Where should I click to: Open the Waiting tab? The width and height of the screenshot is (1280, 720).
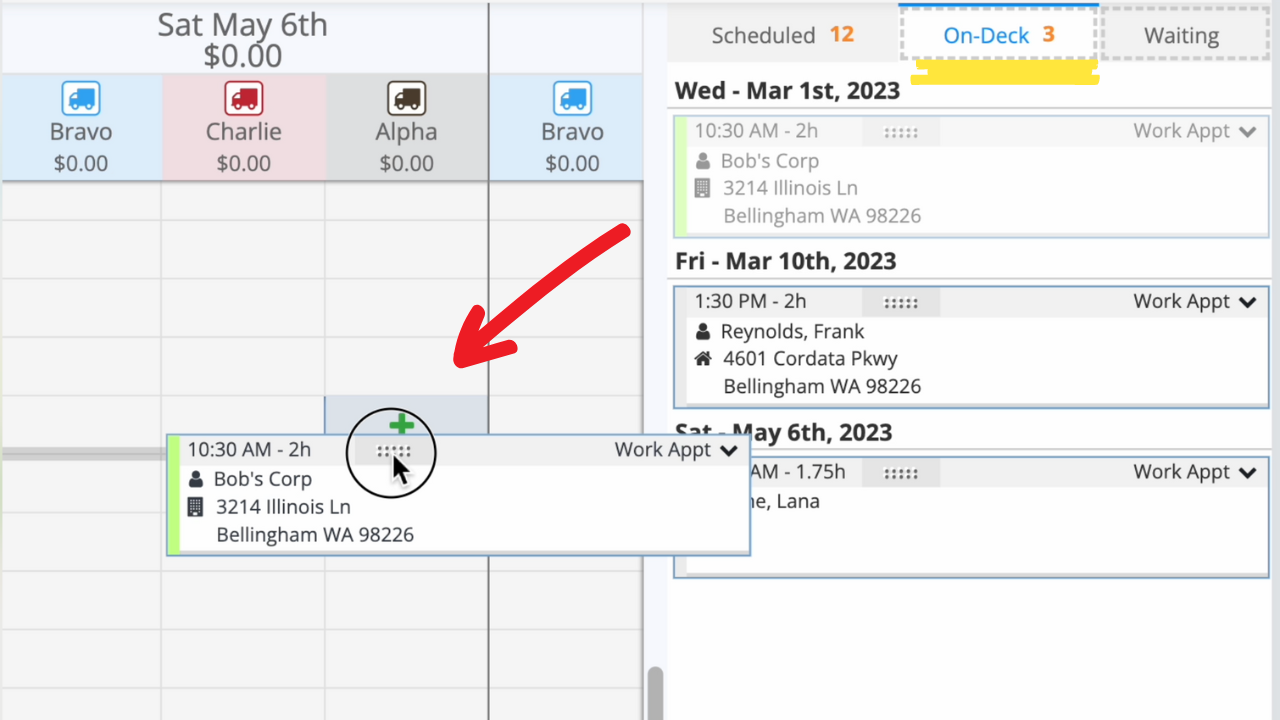(x=1181, y=36)
